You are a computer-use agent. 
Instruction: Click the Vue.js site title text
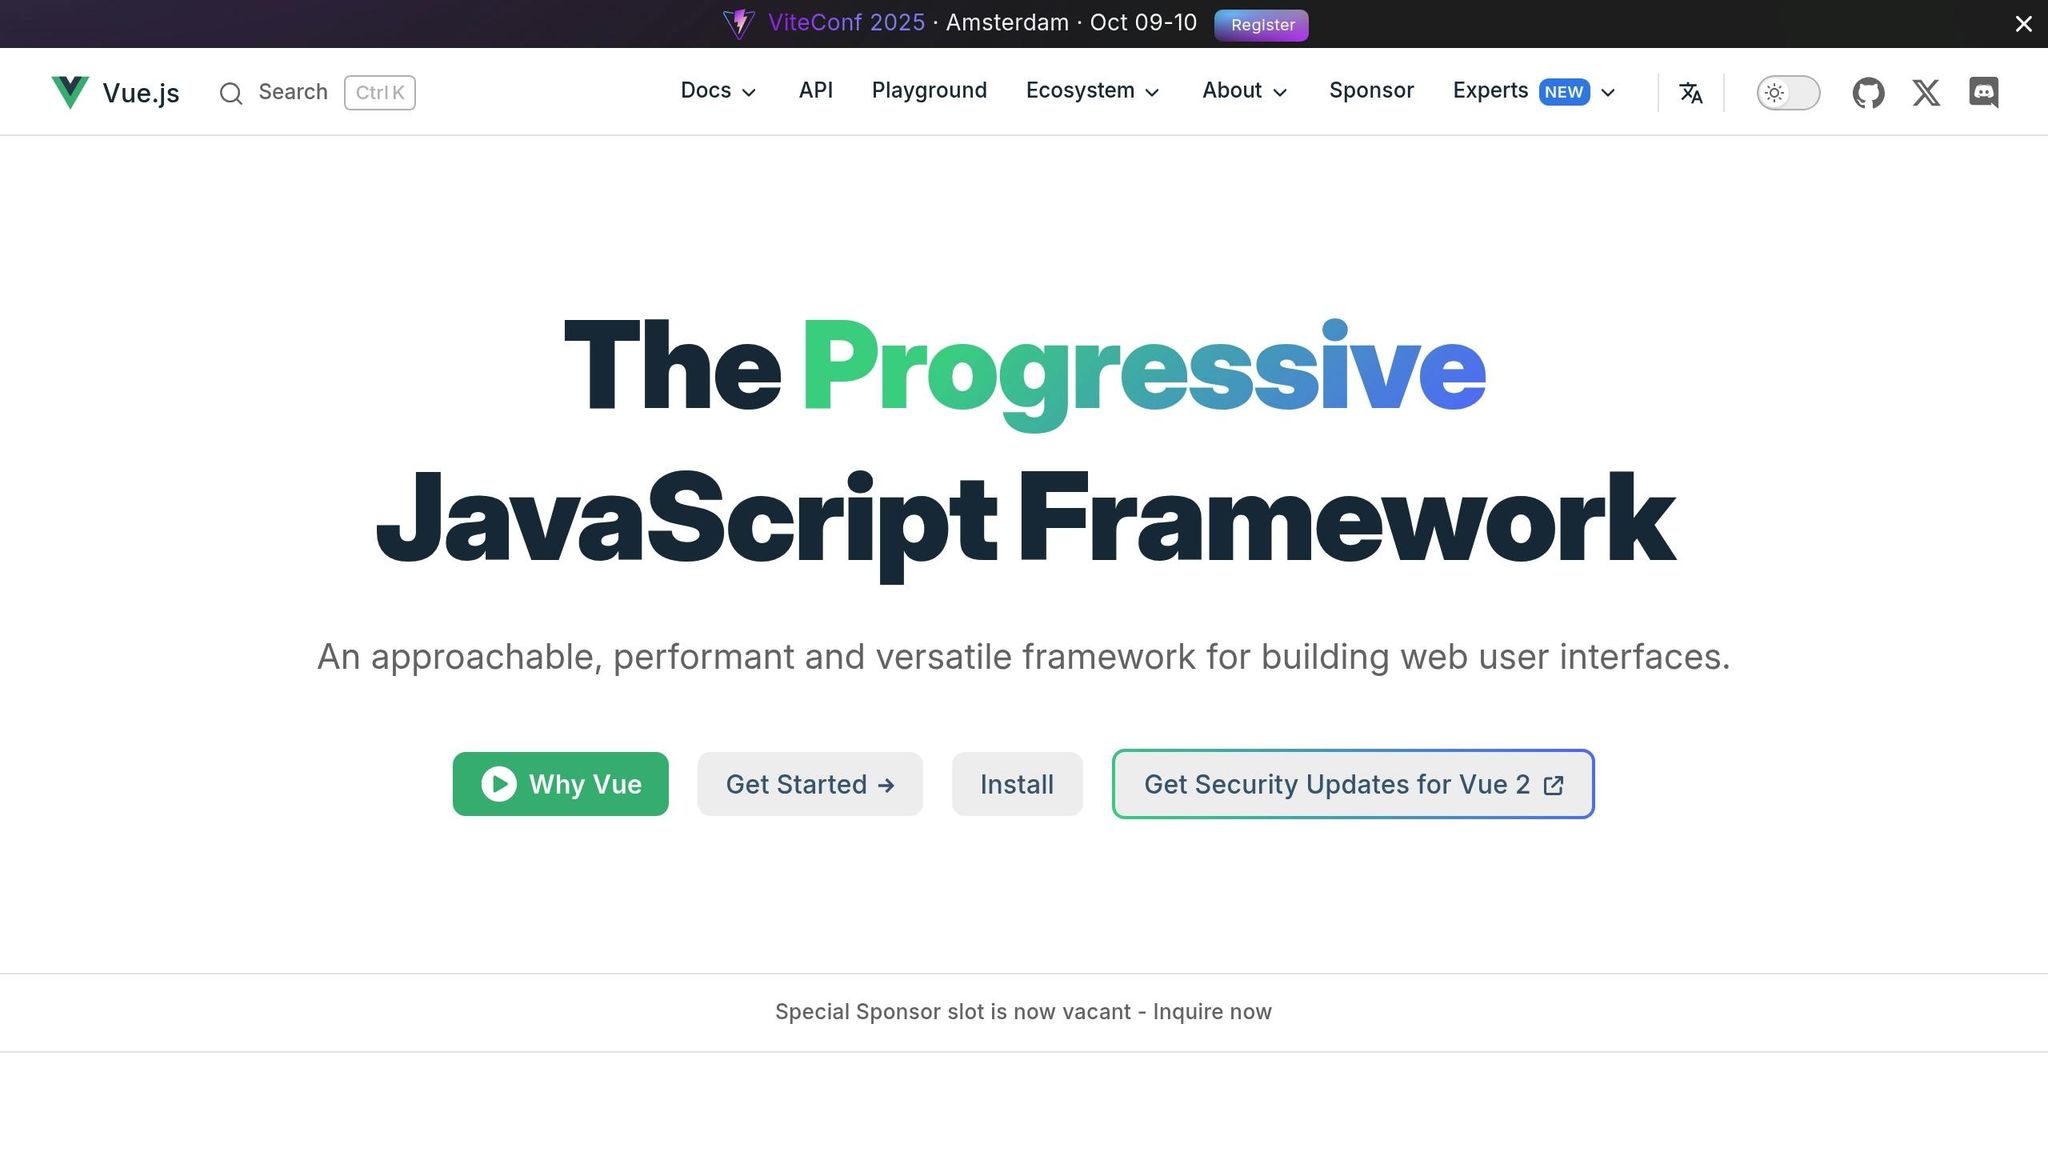click(x=141, y=93)
